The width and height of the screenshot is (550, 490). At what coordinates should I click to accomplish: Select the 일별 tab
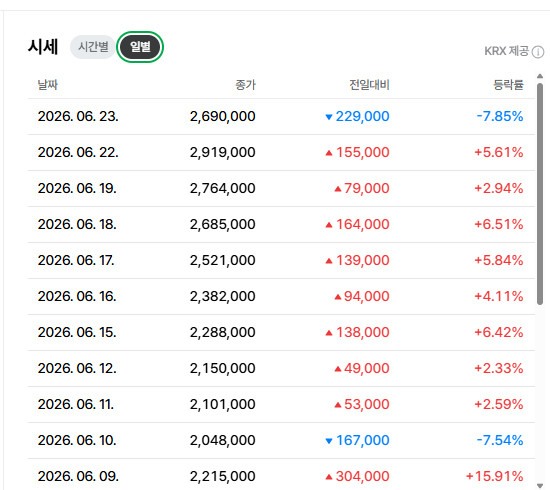click(x=140, y=47)
